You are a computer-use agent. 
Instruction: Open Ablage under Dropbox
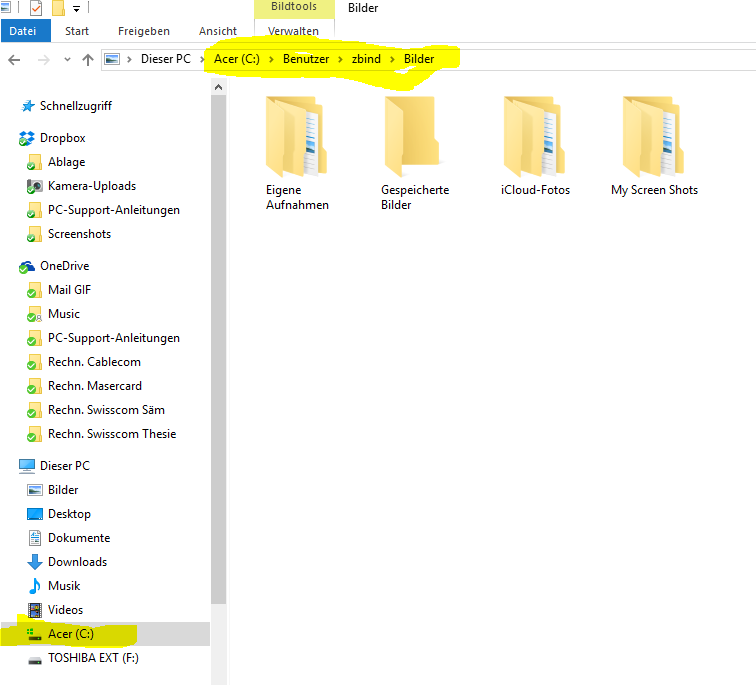(x=67, y=162)
